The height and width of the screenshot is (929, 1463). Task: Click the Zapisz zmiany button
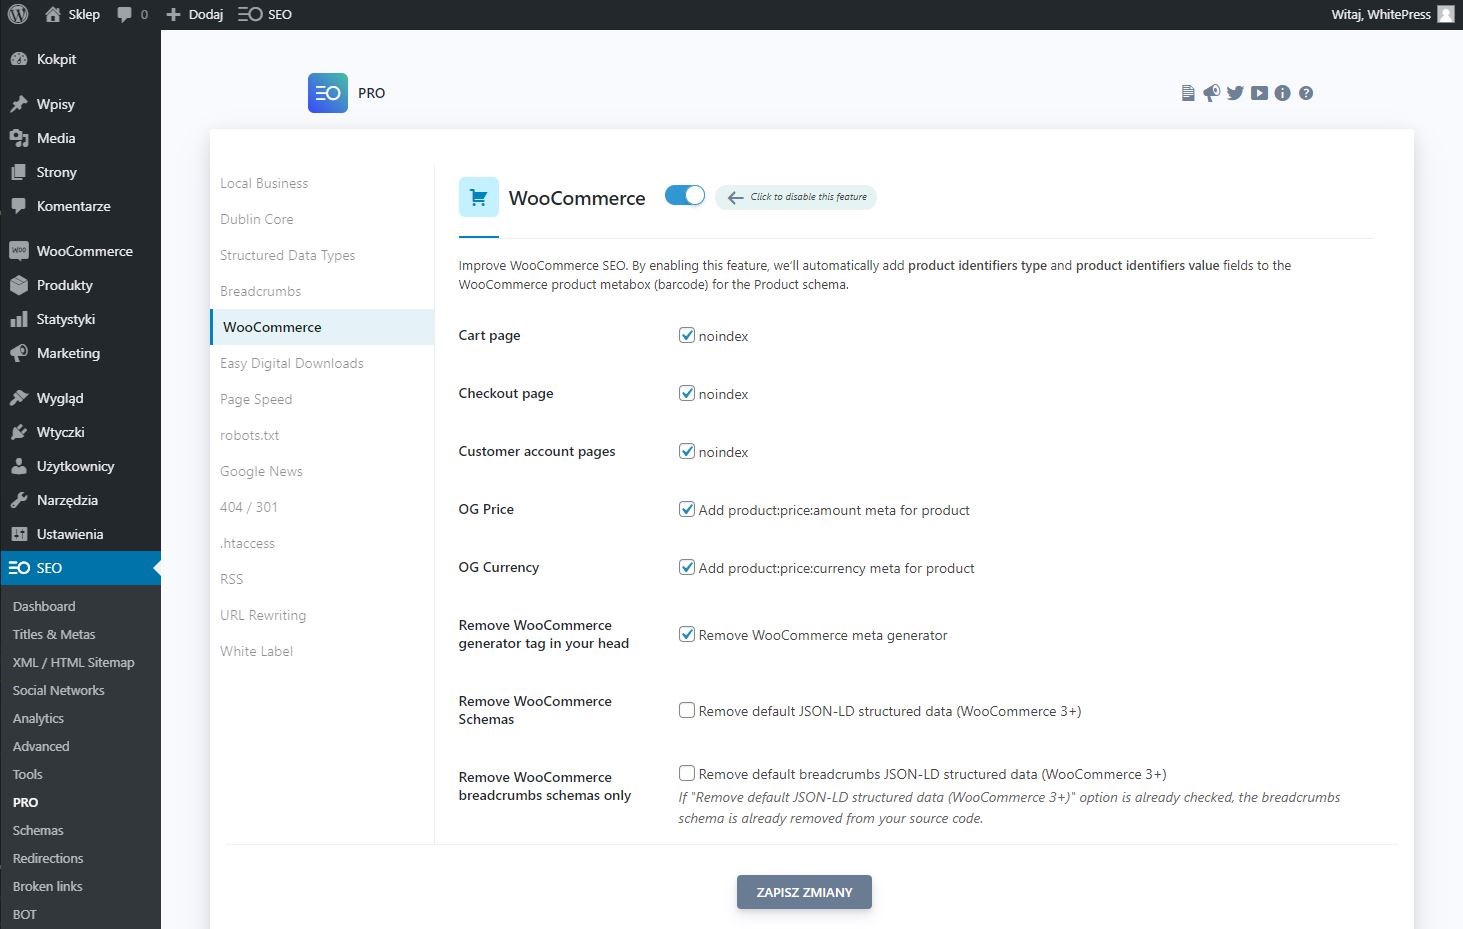click(x=804, y=892)
